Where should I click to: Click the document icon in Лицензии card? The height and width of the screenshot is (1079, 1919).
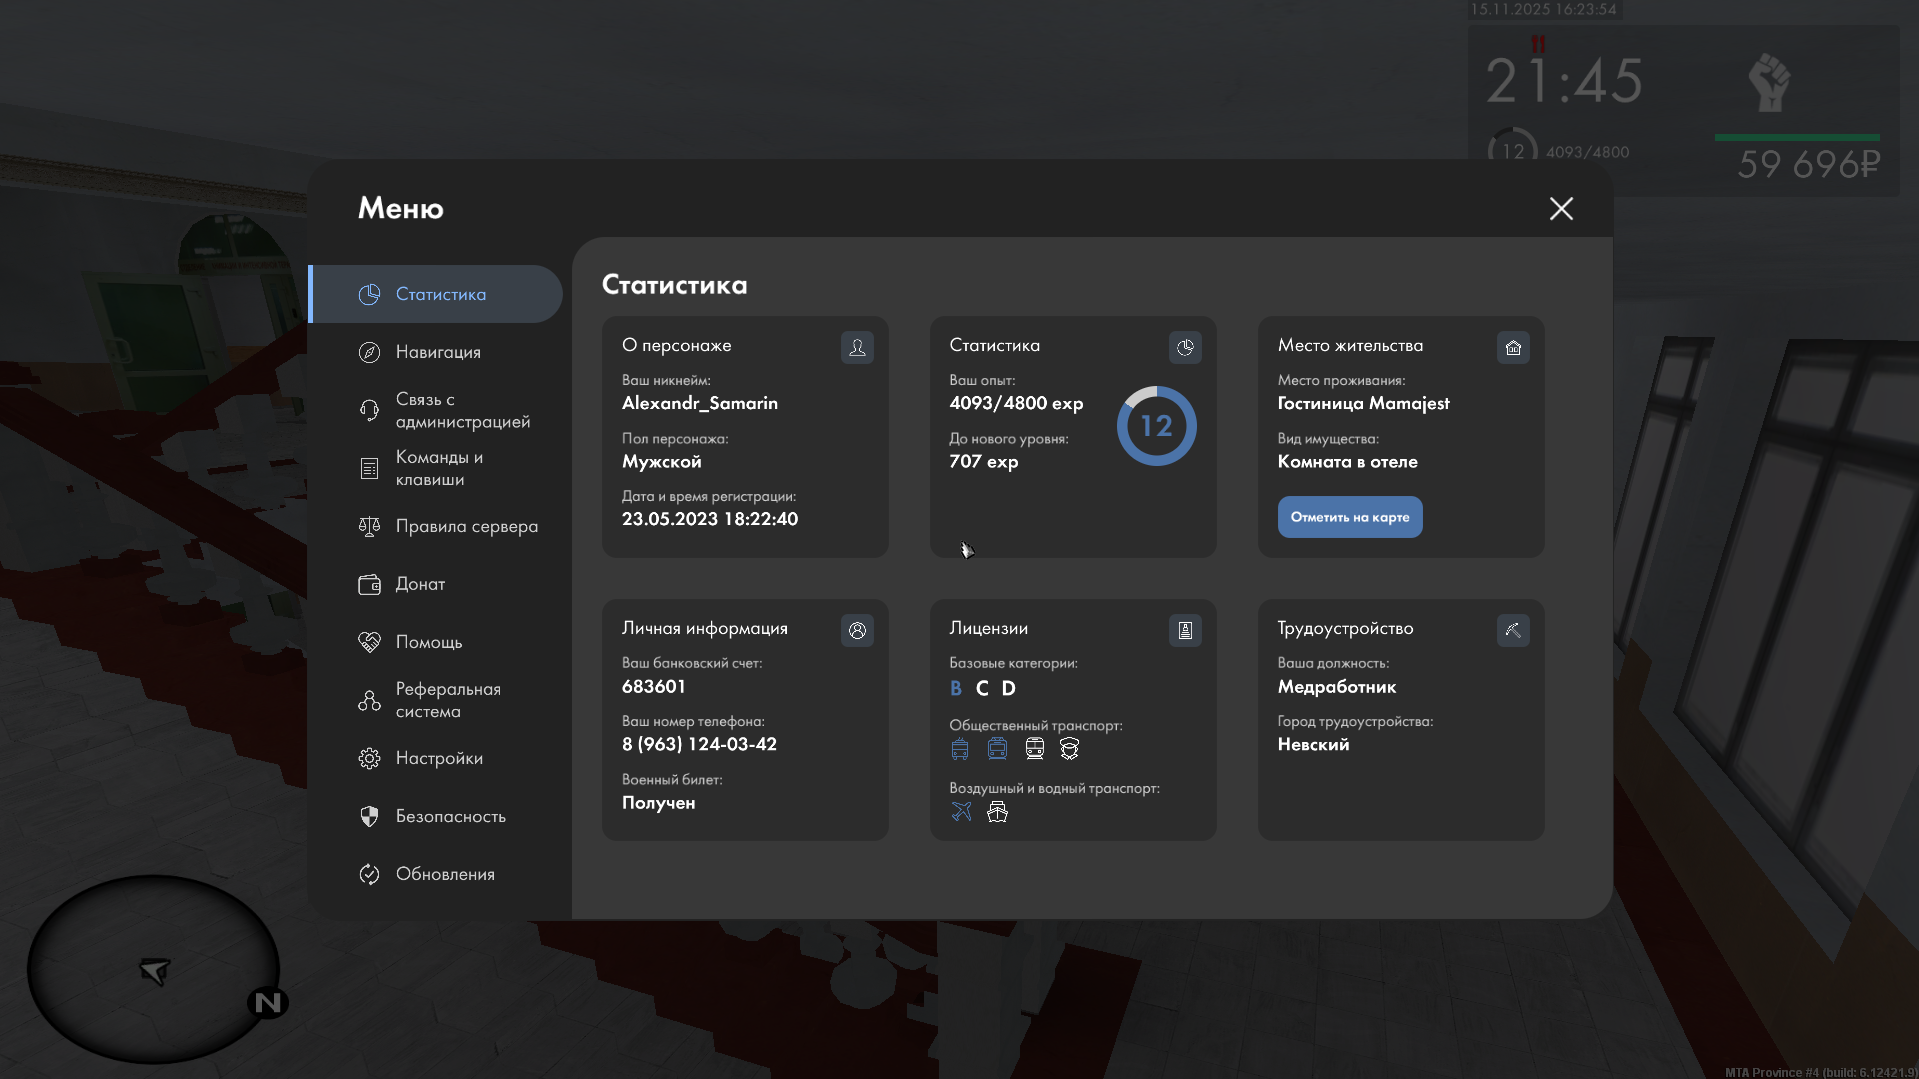1185,630
